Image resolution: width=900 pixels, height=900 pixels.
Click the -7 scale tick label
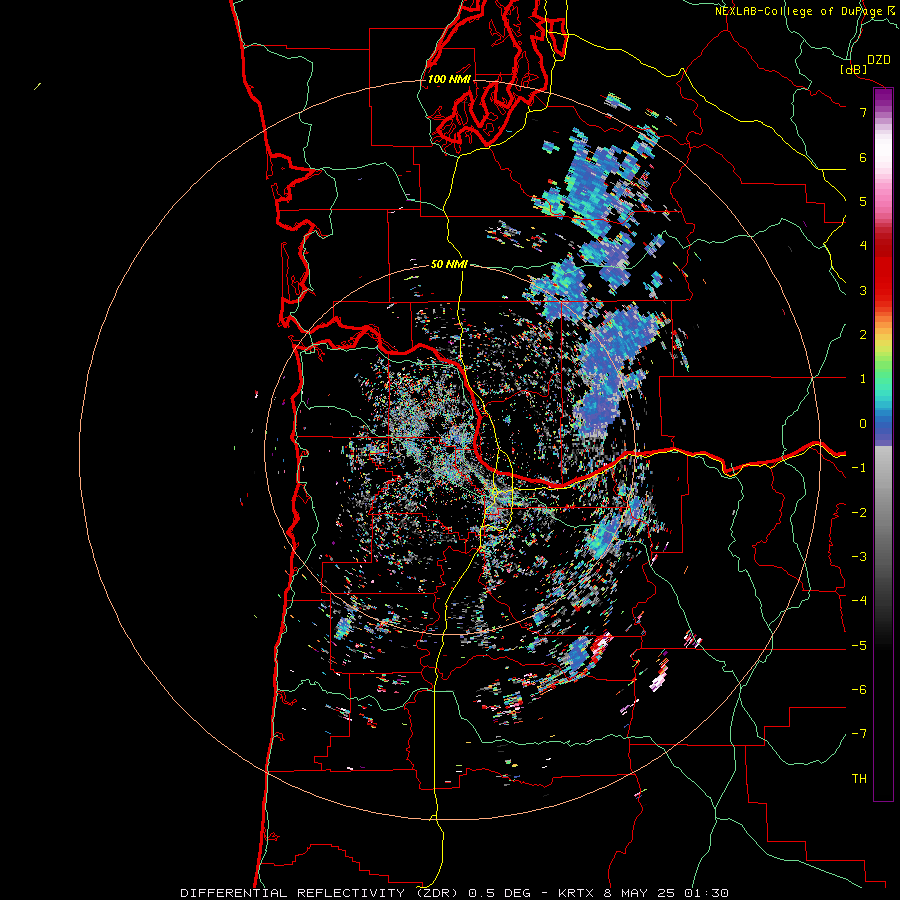pos(859,734)
